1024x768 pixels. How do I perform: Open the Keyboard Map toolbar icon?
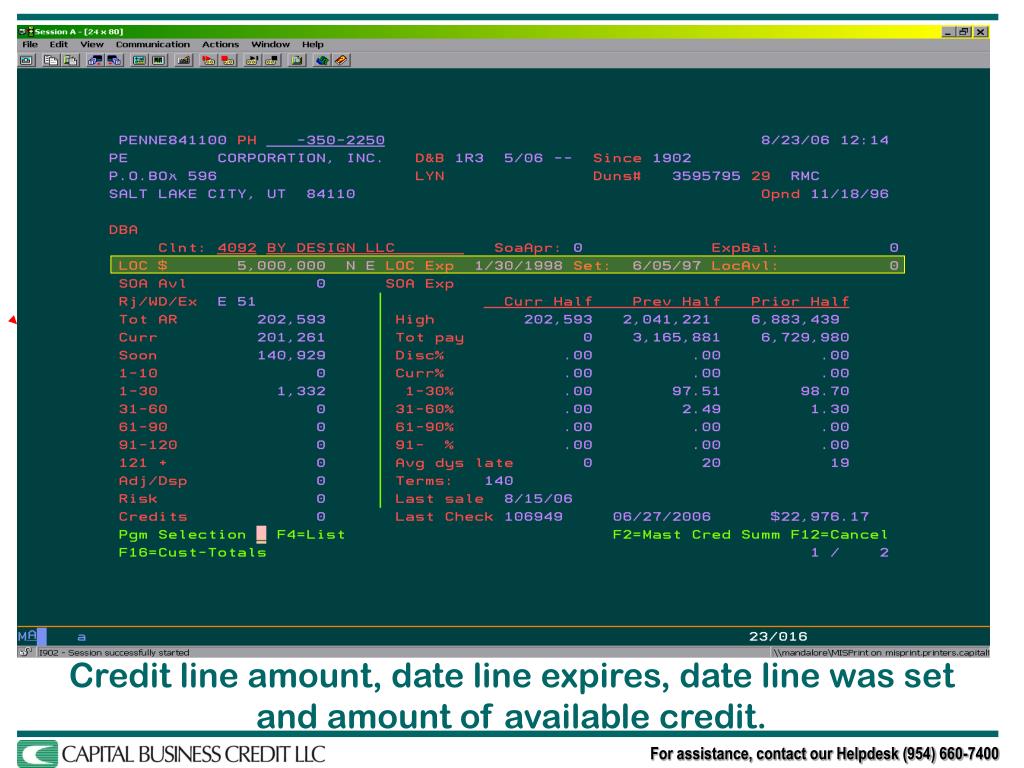pos(184,60)
